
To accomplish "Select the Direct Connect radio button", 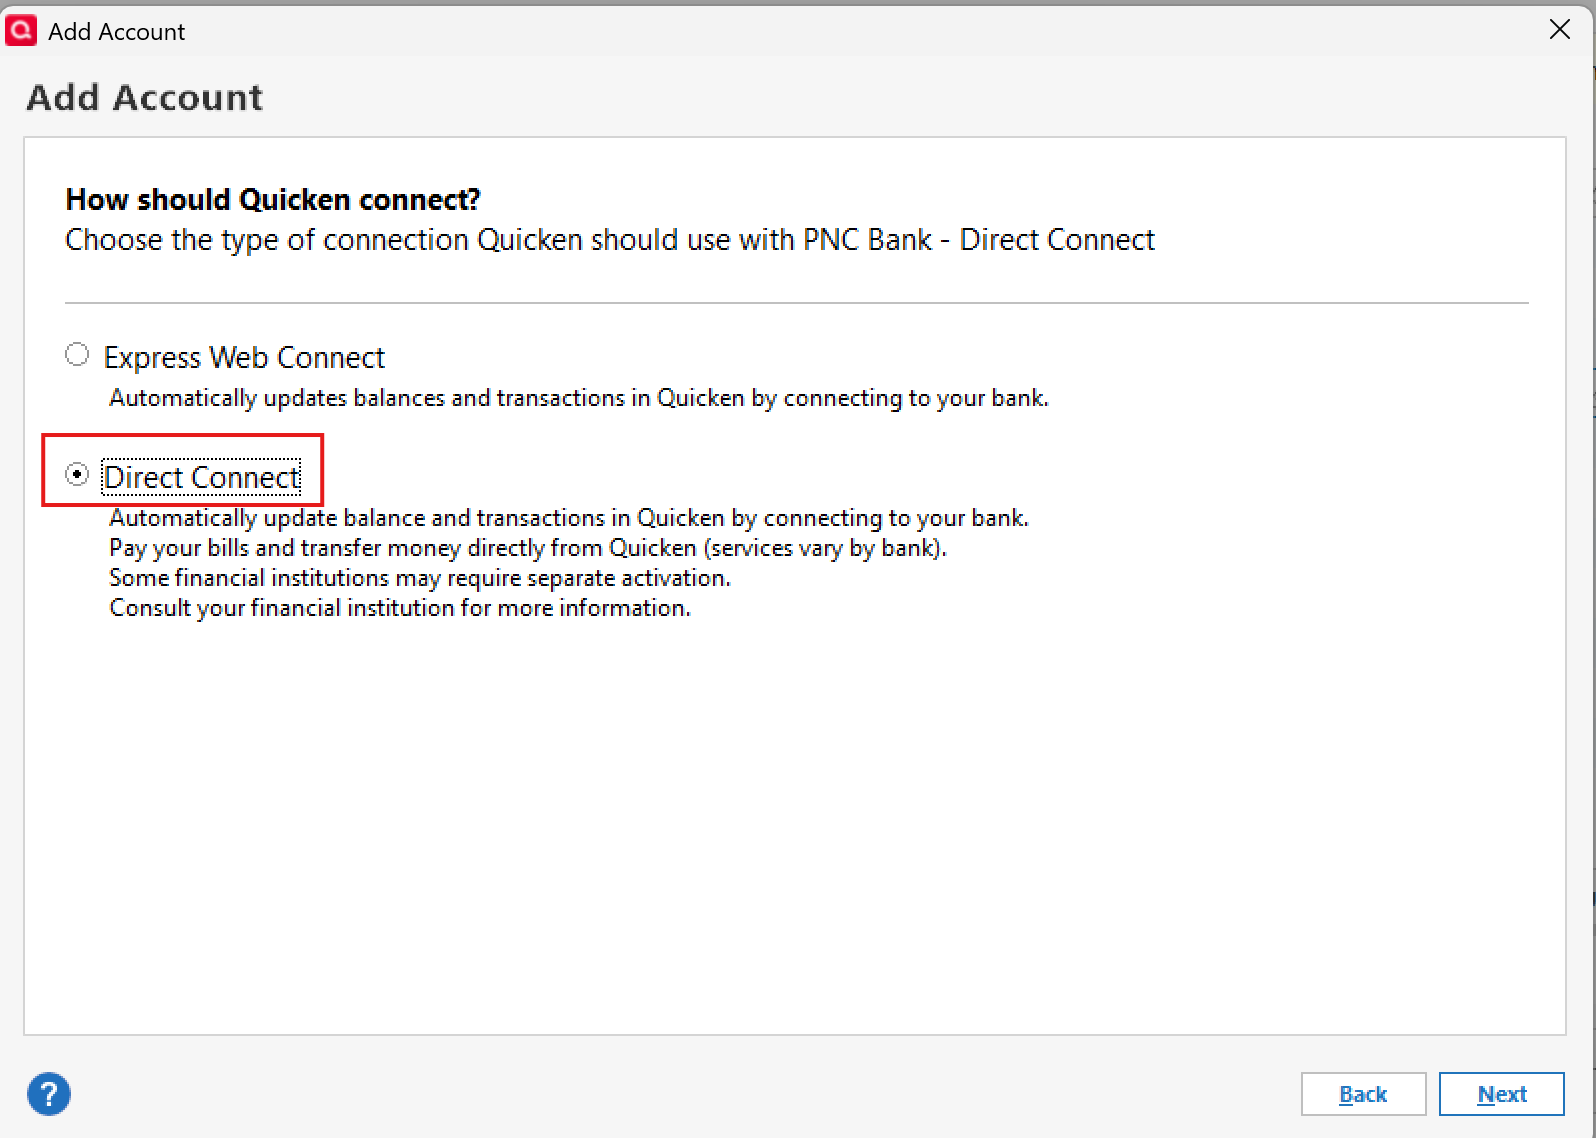I will (x=77, y=474).
